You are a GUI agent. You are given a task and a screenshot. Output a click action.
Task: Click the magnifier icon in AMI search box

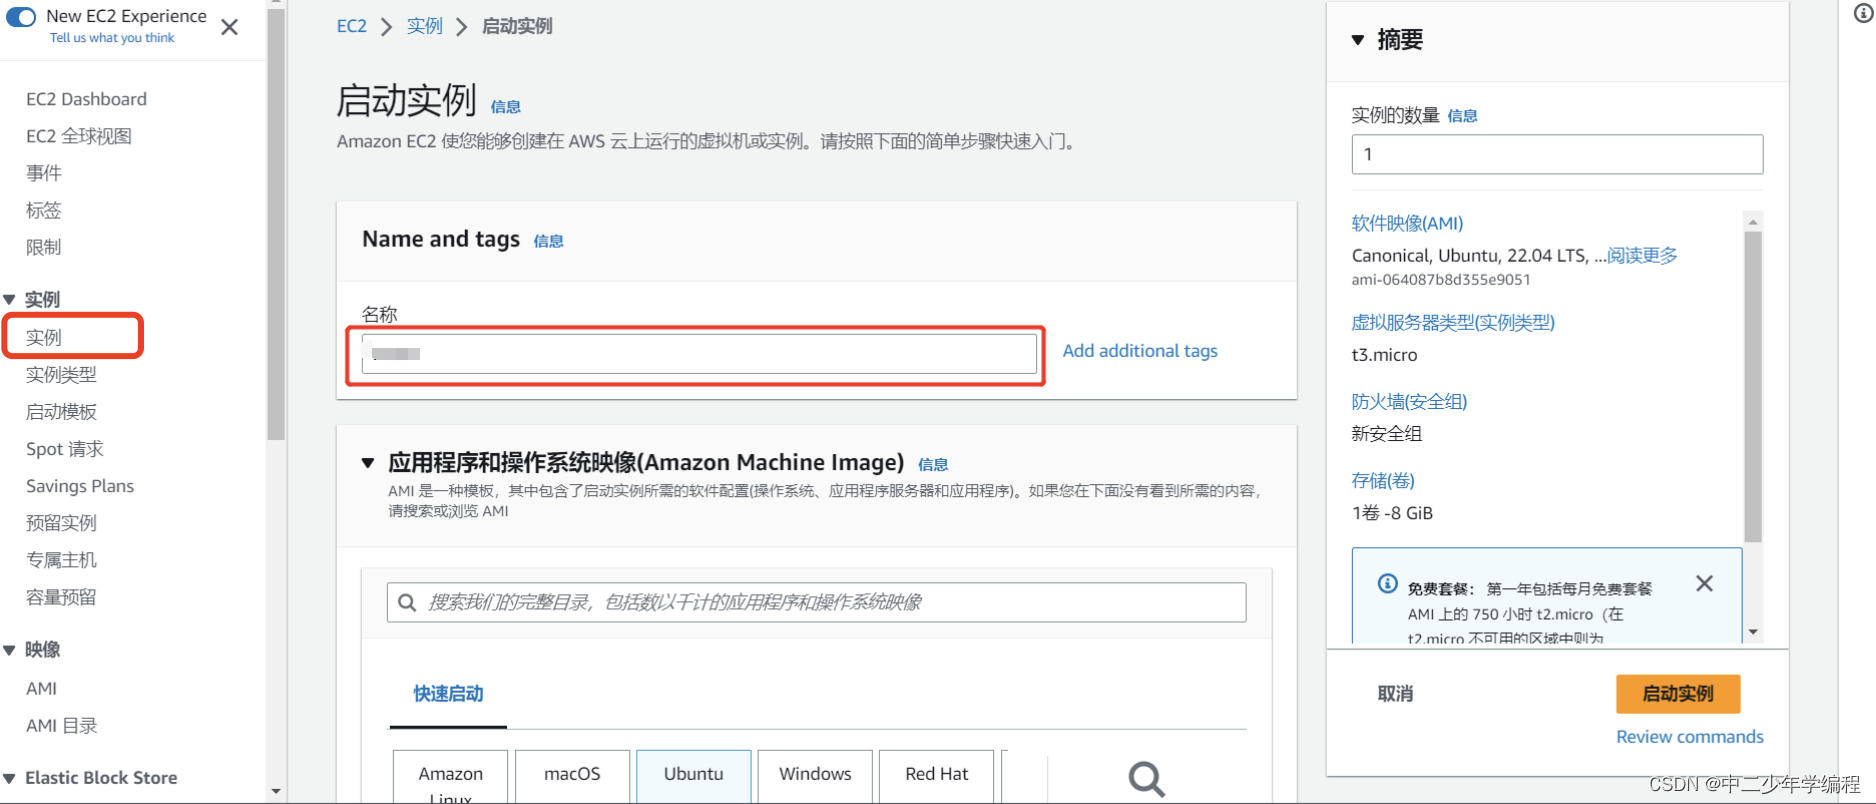[406, 602]
